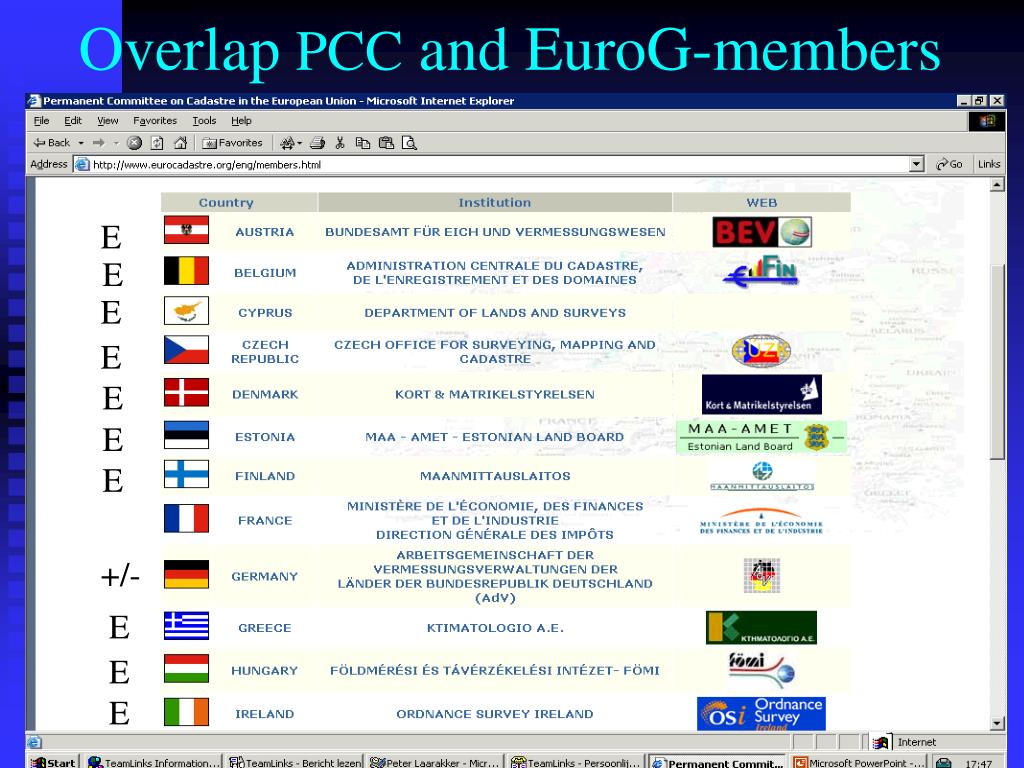Click 'MAANMITTAUSLAITOS' institution text
1024x768 pixels.
495,476
